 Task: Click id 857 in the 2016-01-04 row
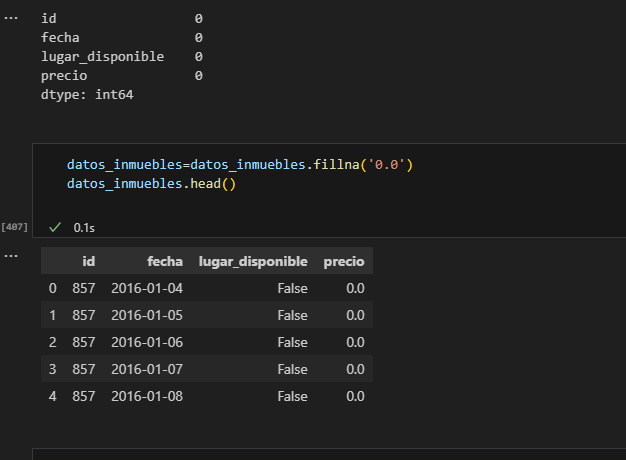(x=84, y=288)
